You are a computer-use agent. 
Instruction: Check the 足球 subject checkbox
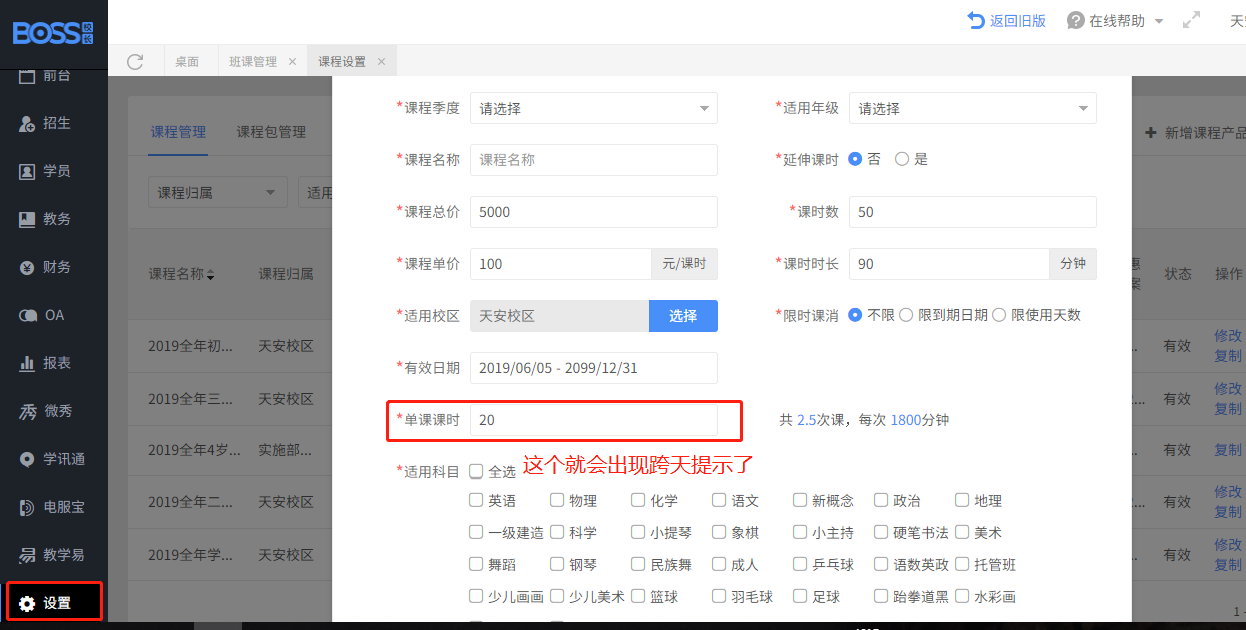pos(800,596)
